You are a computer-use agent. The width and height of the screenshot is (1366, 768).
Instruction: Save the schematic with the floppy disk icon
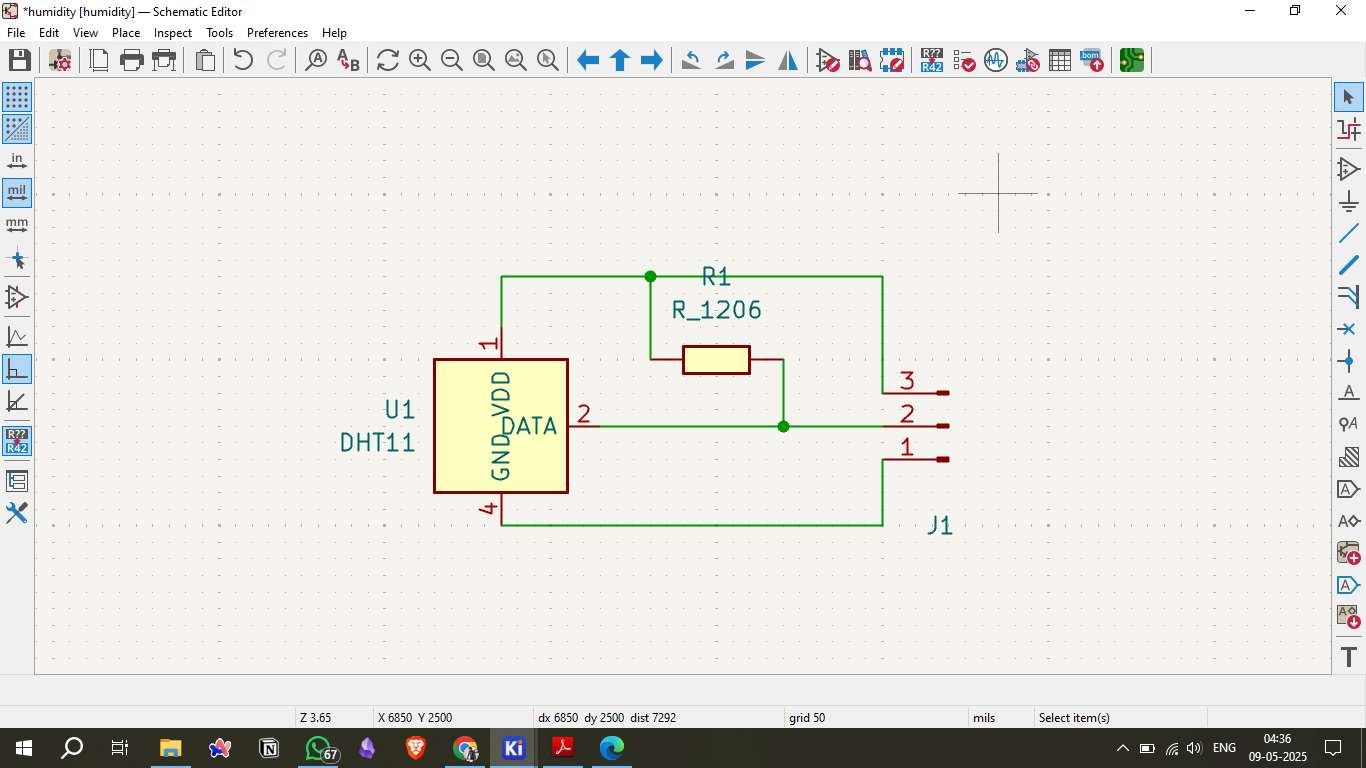pos(19,60)
